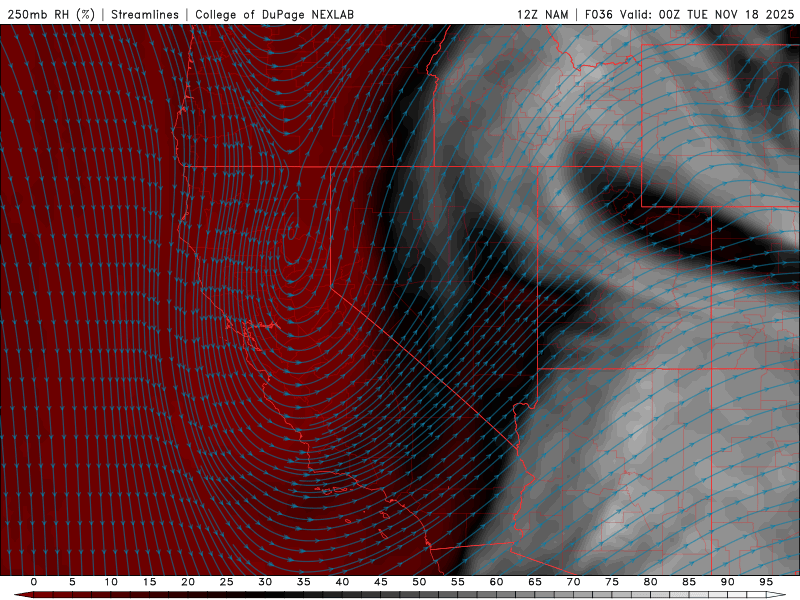Click the '12Z NAM' model label
The image size is (800, 600).
pos(543,14)
